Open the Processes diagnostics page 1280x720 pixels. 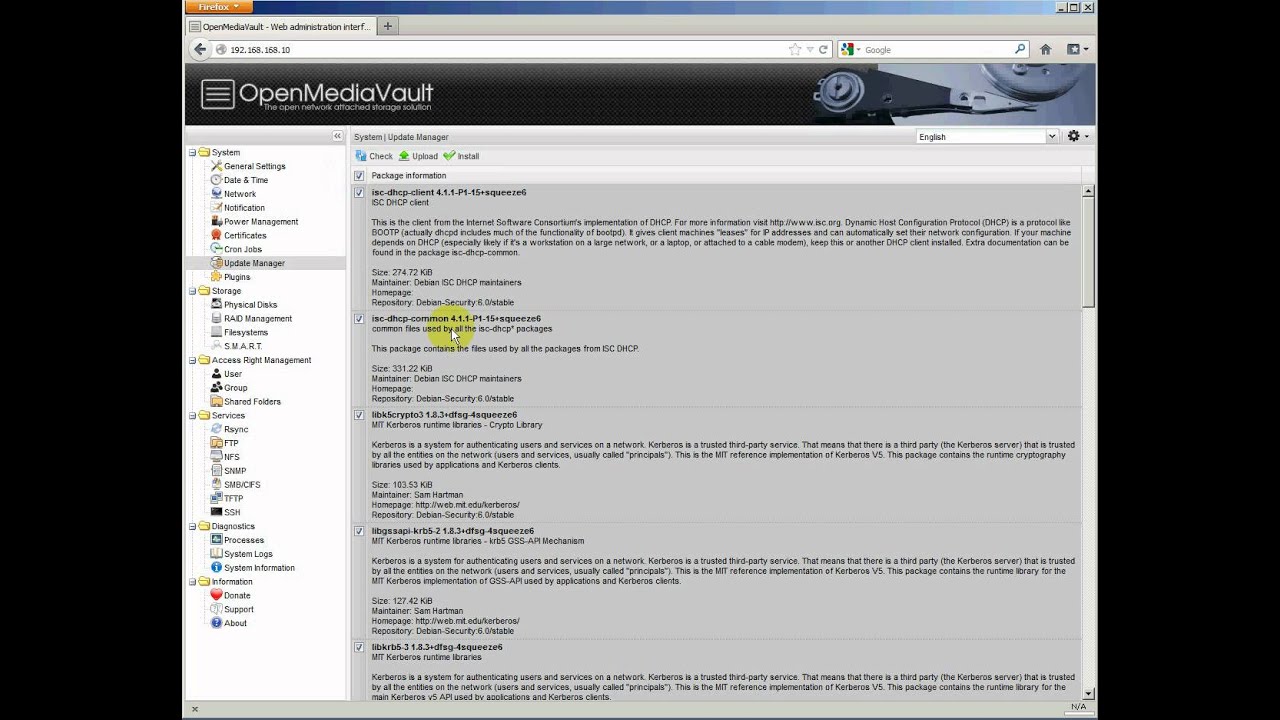click(243, 540)
